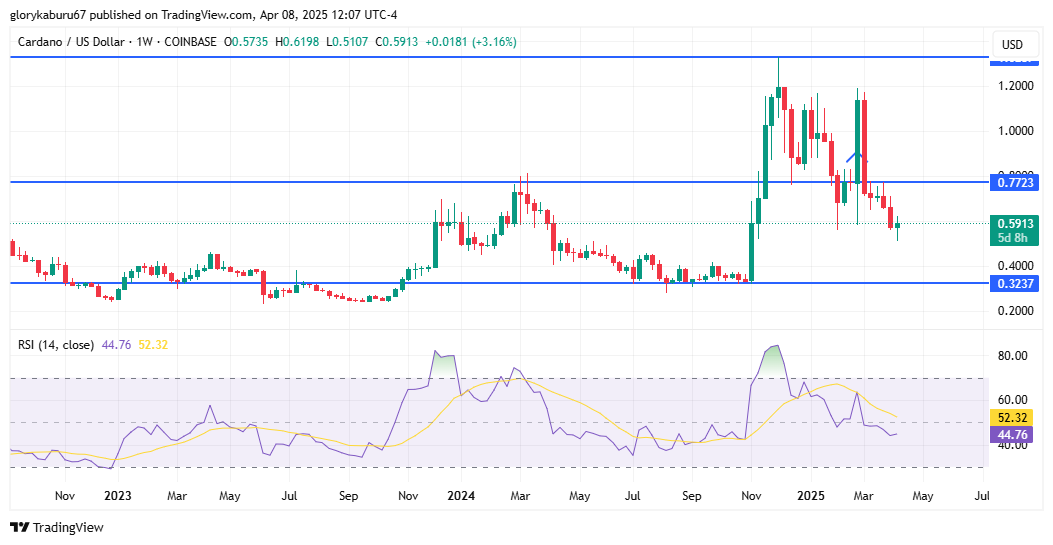This screenshot has width=1053, height=545.
Task: Click the 80.00 RSI scale label
Action: click(1012, 356)
